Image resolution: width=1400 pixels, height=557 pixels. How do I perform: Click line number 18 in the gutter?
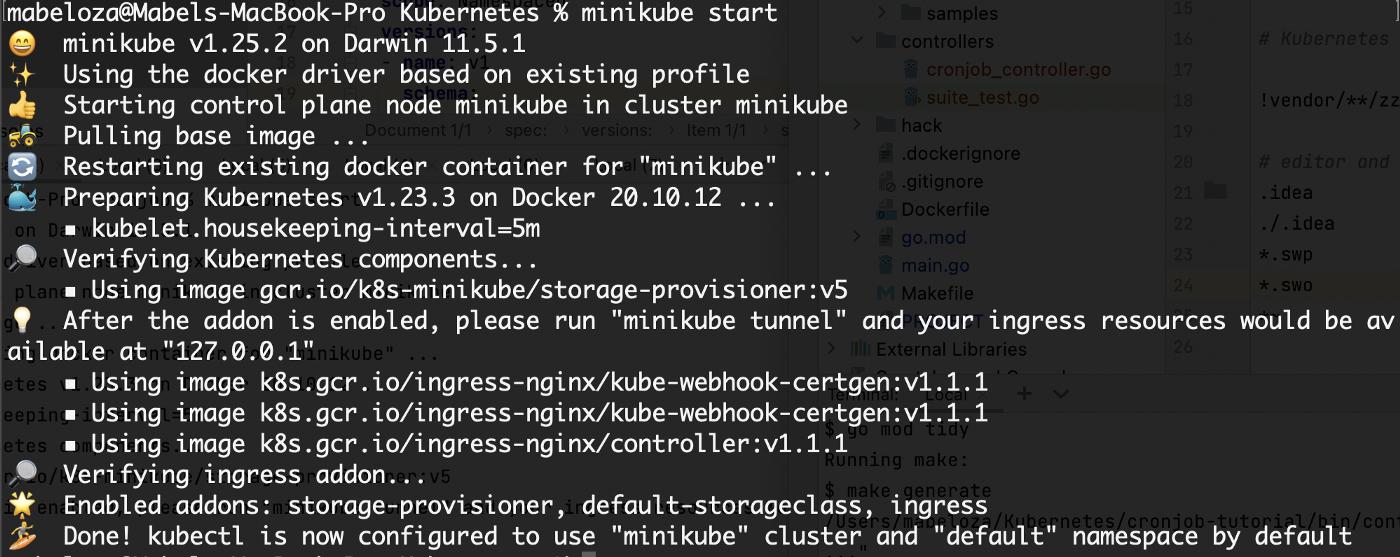pyautogui.click(x=1183, y=100)
